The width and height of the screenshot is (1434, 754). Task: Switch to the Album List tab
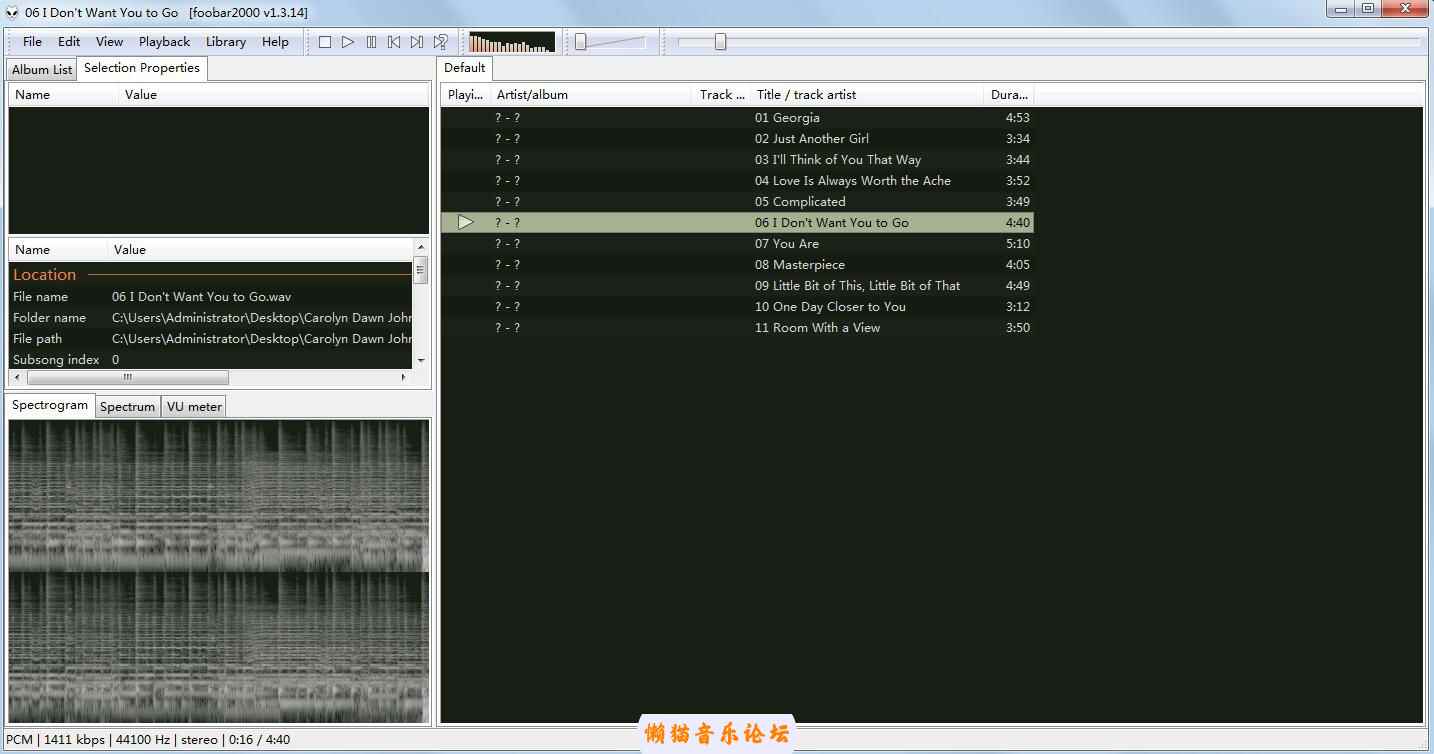(x=42, y=70)
